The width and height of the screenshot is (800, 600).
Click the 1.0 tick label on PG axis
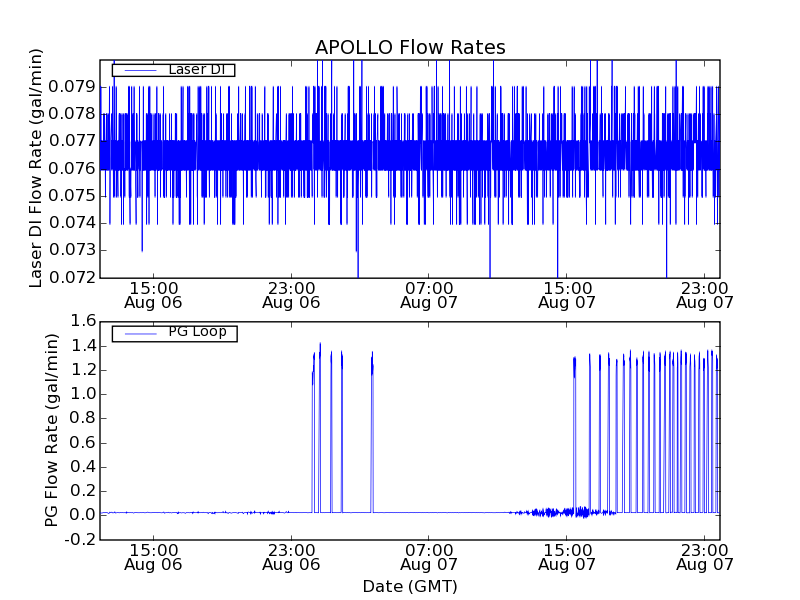click(x=83, y=394)
